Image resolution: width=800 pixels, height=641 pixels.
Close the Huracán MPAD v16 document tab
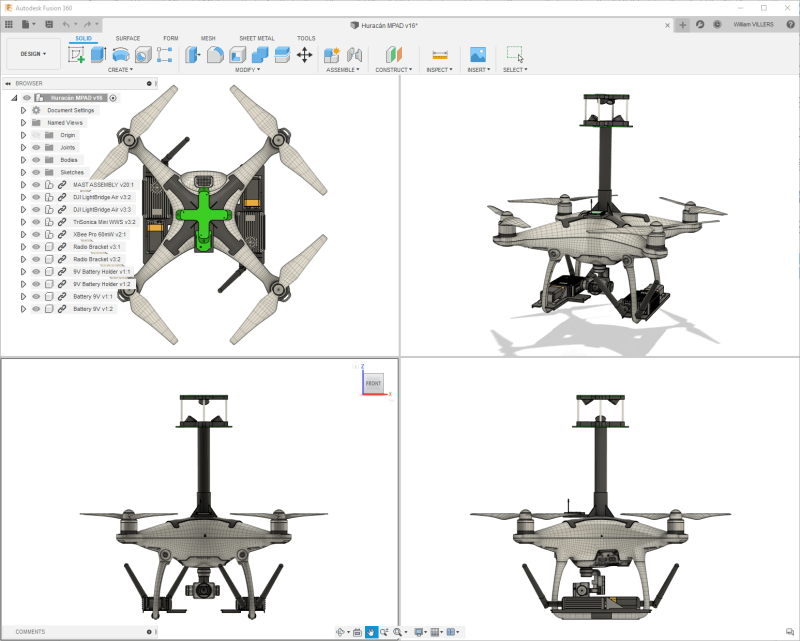click(667, 25)
